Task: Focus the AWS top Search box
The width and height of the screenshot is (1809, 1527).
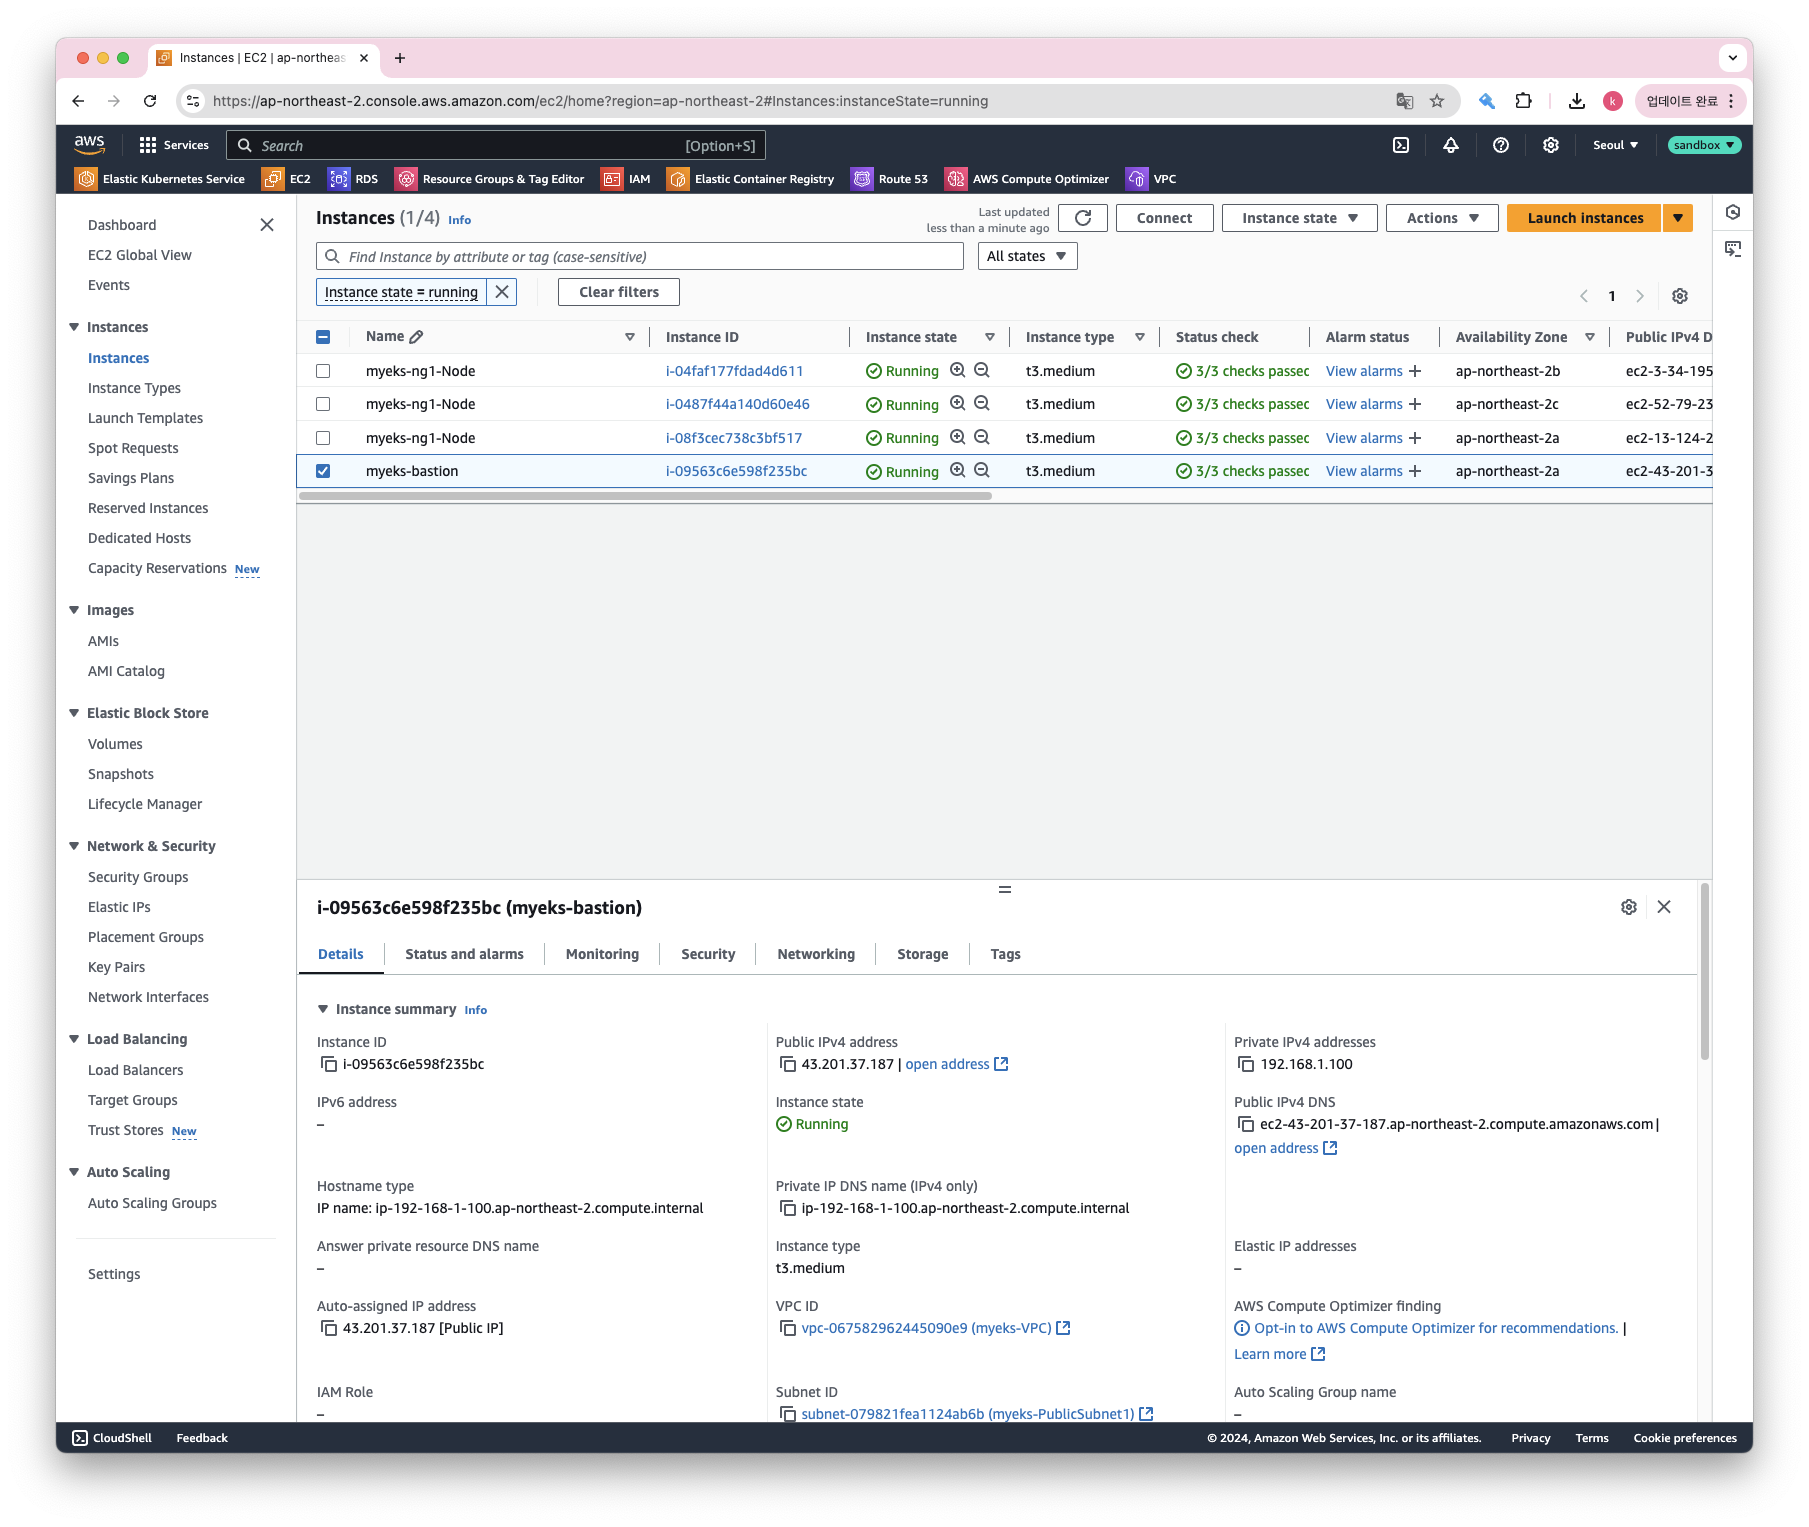Action: click(x=496, y=145)
